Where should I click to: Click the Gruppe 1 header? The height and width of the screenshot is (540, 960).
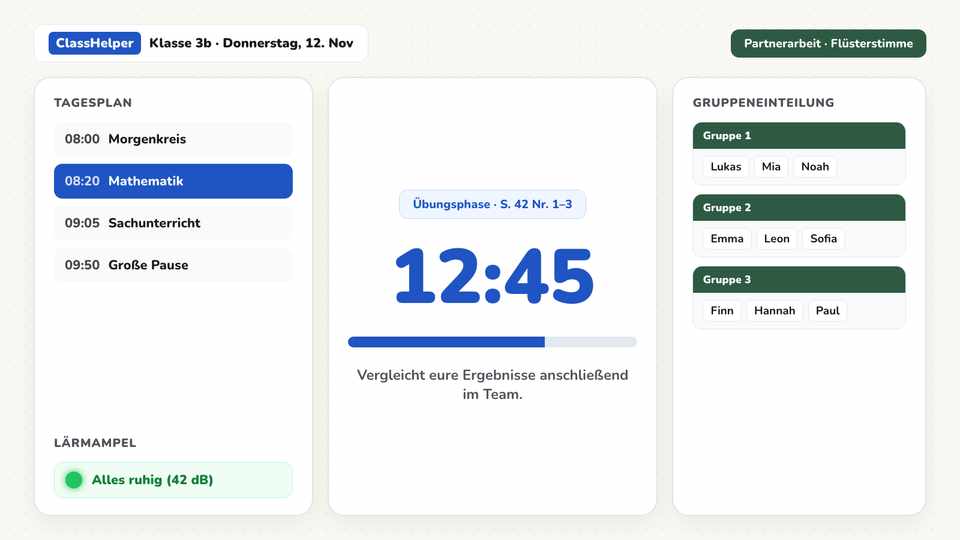(x=799, y=135)
